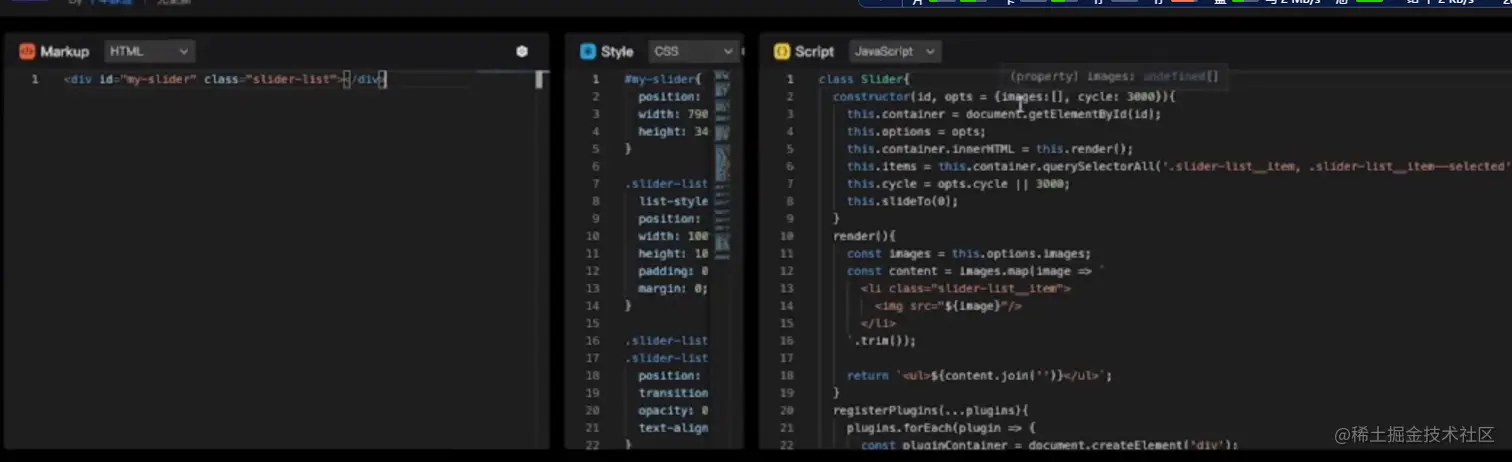Open the JavaScript language dropdown
The image size is (1512, 462).
[x=895, y=51]
